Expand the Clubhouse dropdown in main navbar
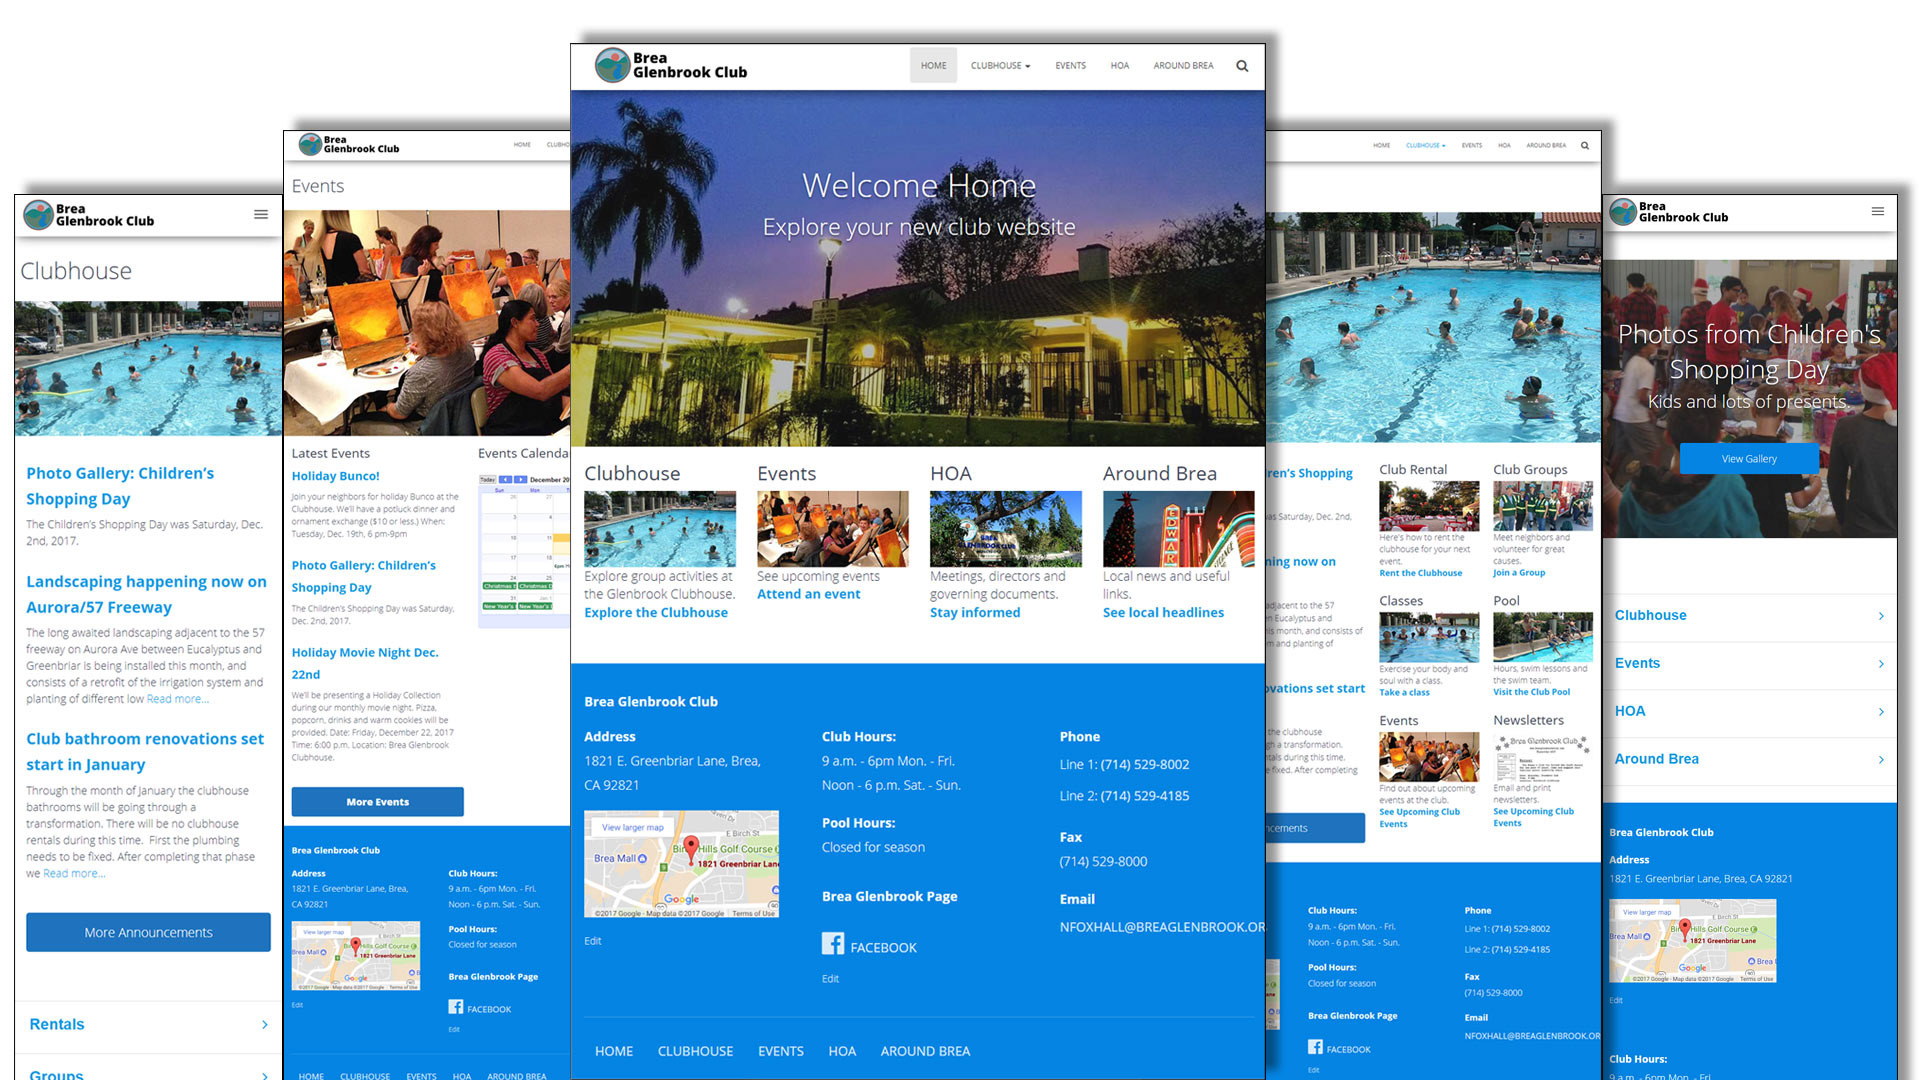1920x1080 pixels. (x=1000, y=66)
